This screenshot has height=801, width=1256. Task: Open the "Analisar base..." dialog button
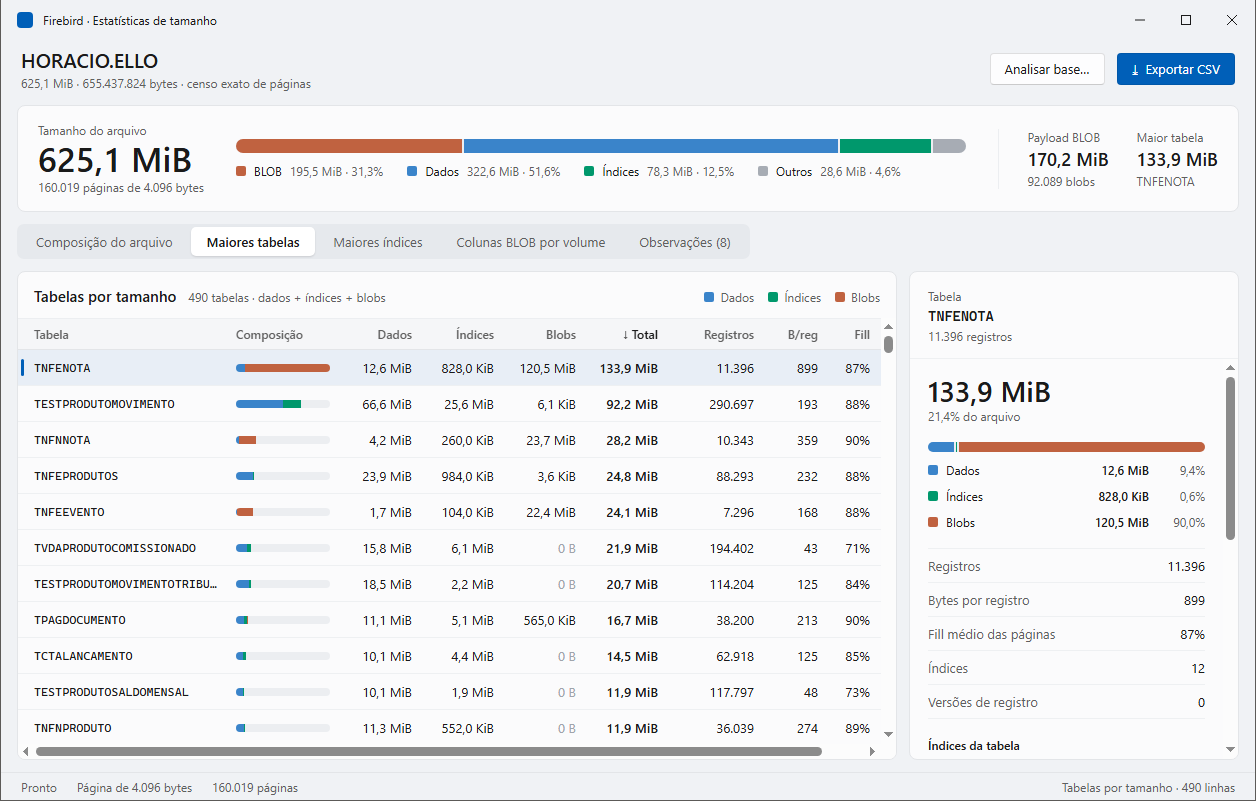click(1047, 69)
